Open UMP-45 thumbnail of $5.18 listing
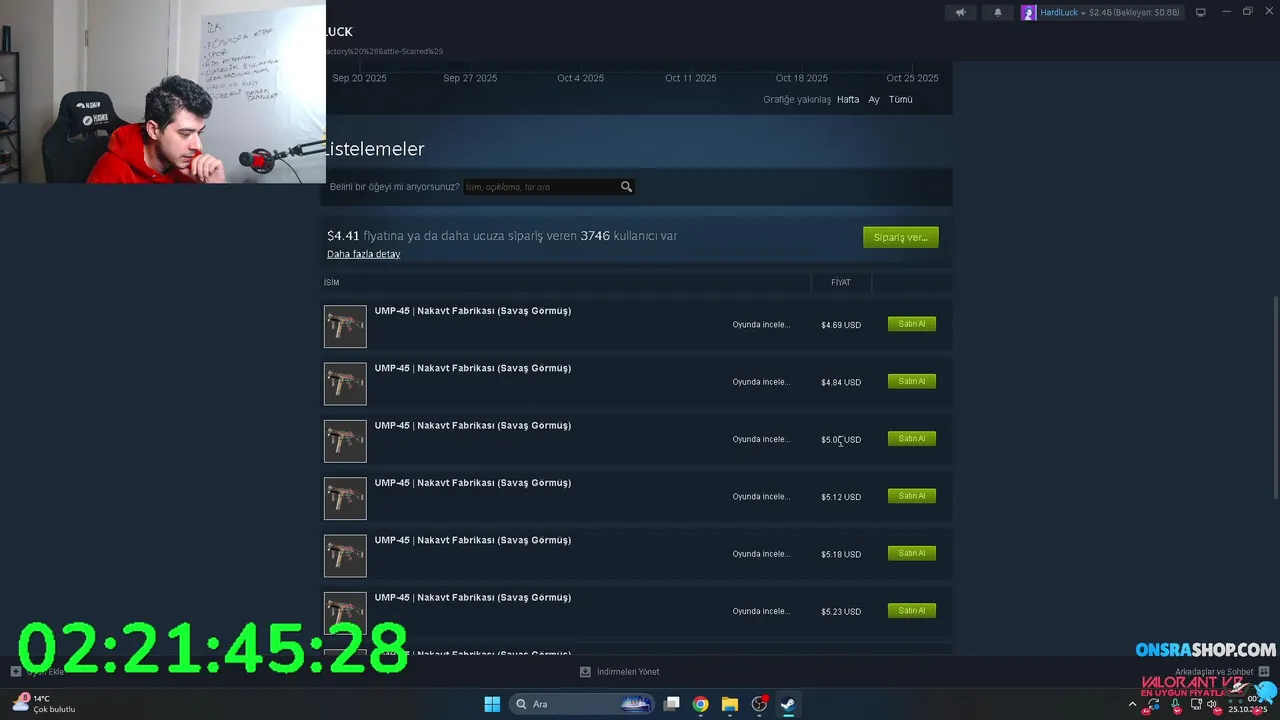 [x=345, y=556]
